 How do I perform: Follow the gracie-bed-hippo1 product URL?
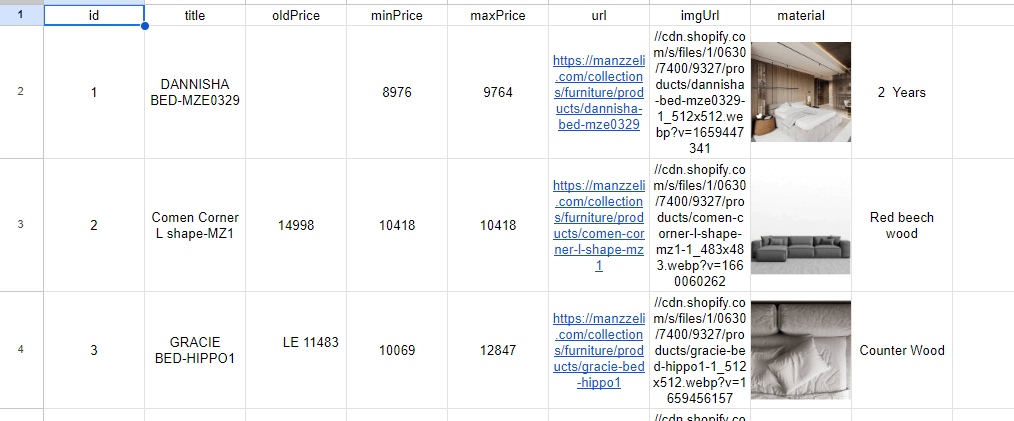pos(598,350)
